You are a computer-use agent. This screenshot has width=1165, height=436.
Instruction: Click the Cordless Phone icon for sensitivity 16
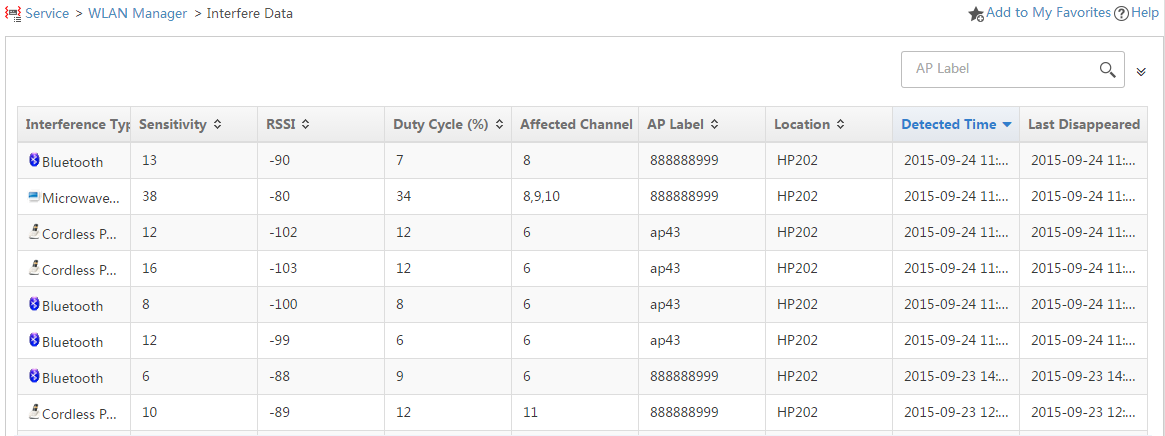click(33, 268)
